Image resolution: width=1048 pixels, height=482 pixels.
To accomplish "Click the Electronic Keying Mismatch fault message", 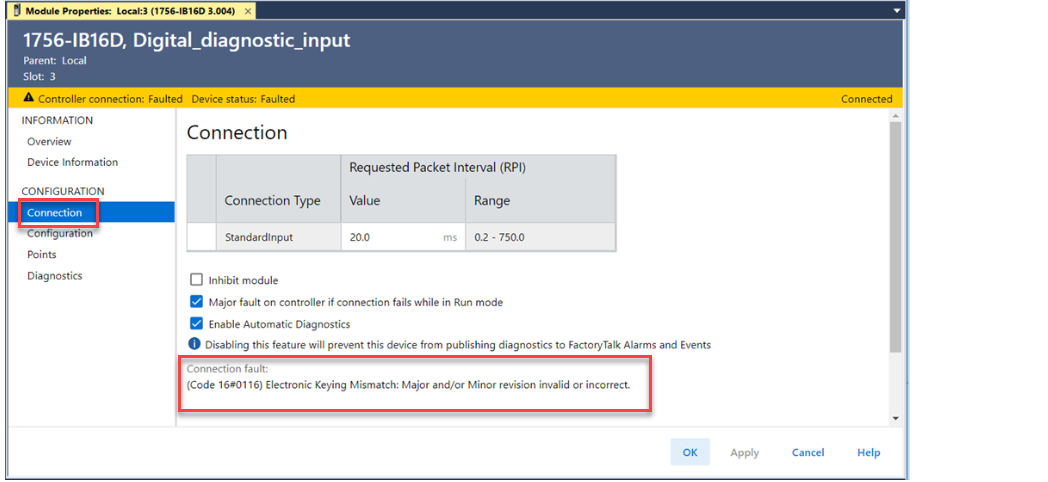I will pos(408,386).
